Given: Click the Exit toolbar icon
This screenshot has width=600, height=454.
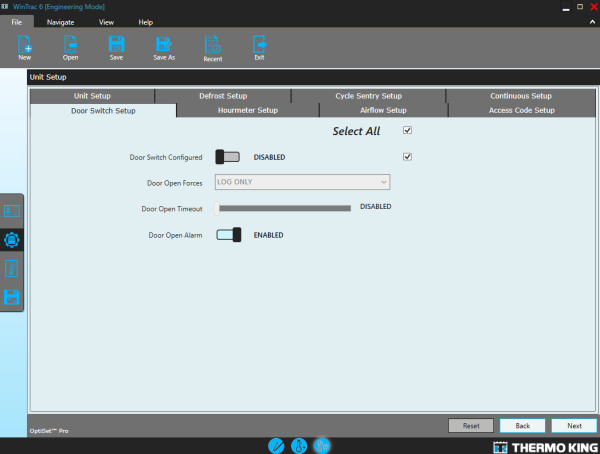Looking at the screenshot, I should click(x=259, y=44).
